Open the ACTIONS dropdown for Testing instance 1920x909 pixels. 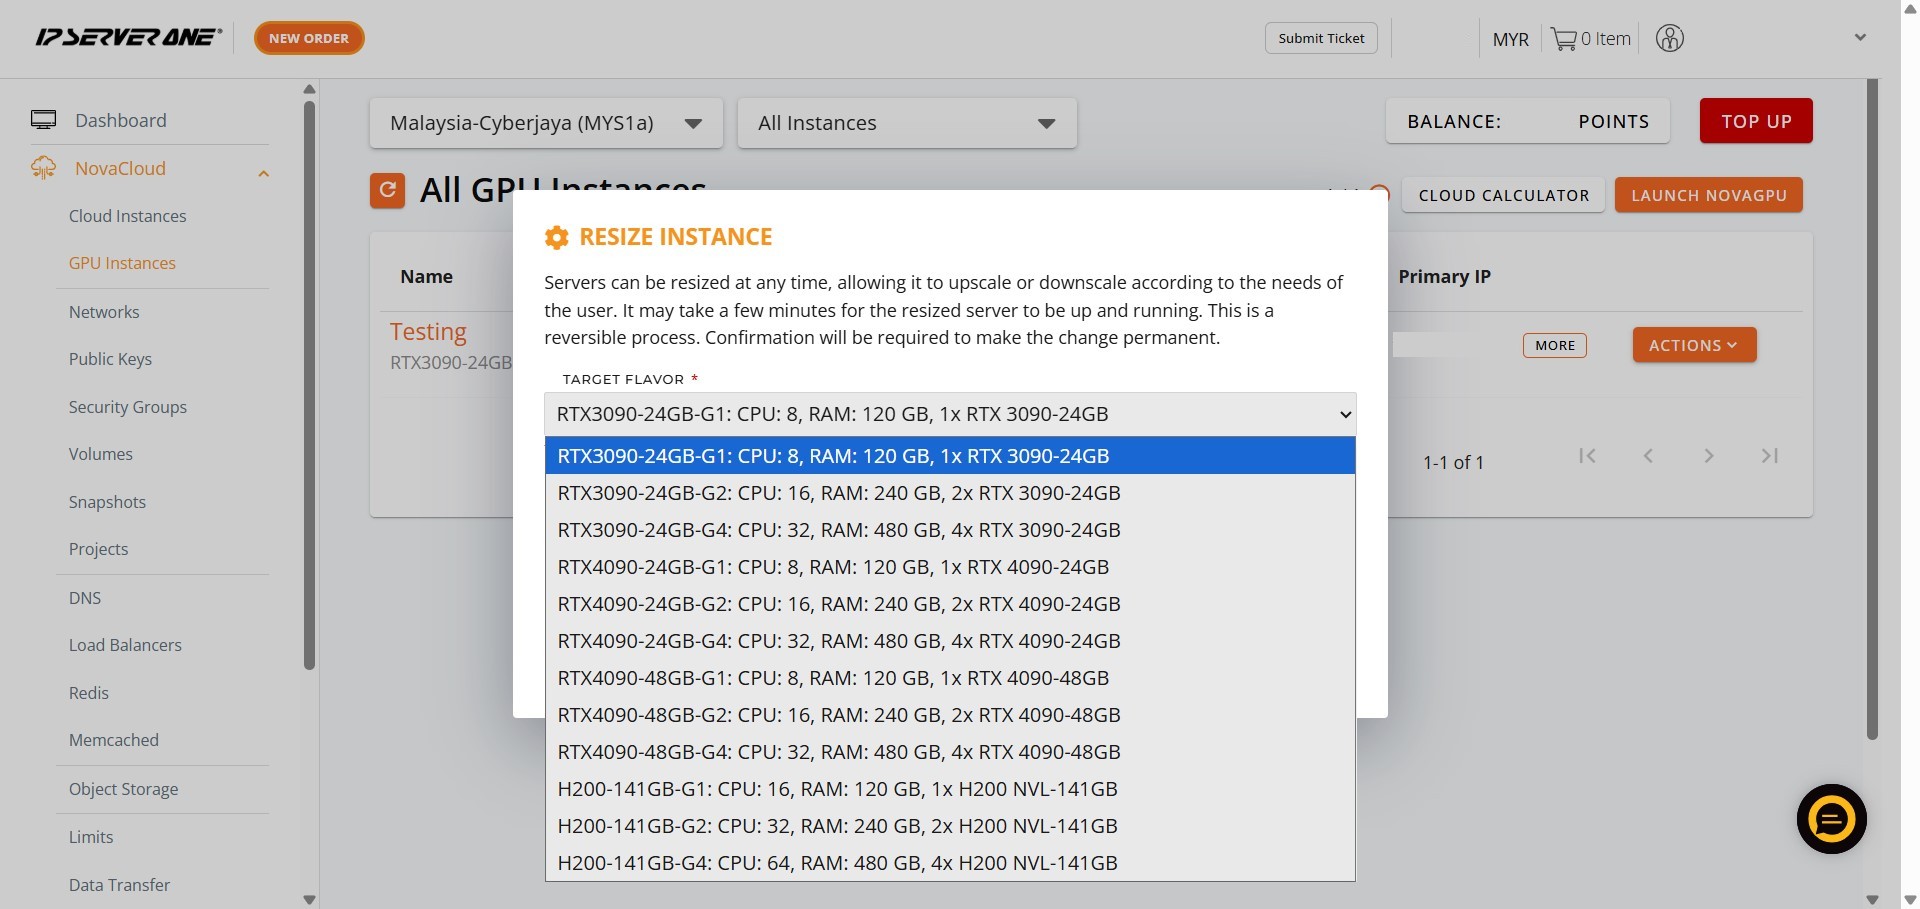pos(1694,345)
